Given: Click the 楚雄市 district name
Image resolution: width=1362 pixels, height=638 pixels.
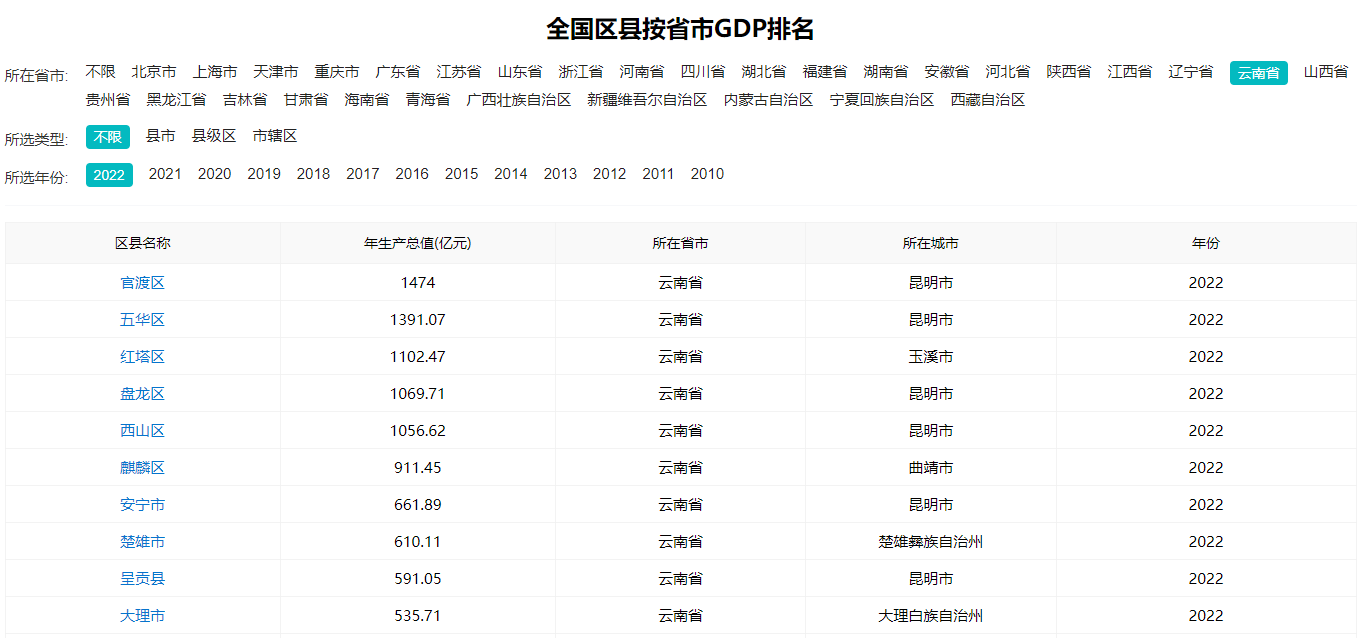Looking at the screenshot, I should pyautogui.click(x=142, y=541).
